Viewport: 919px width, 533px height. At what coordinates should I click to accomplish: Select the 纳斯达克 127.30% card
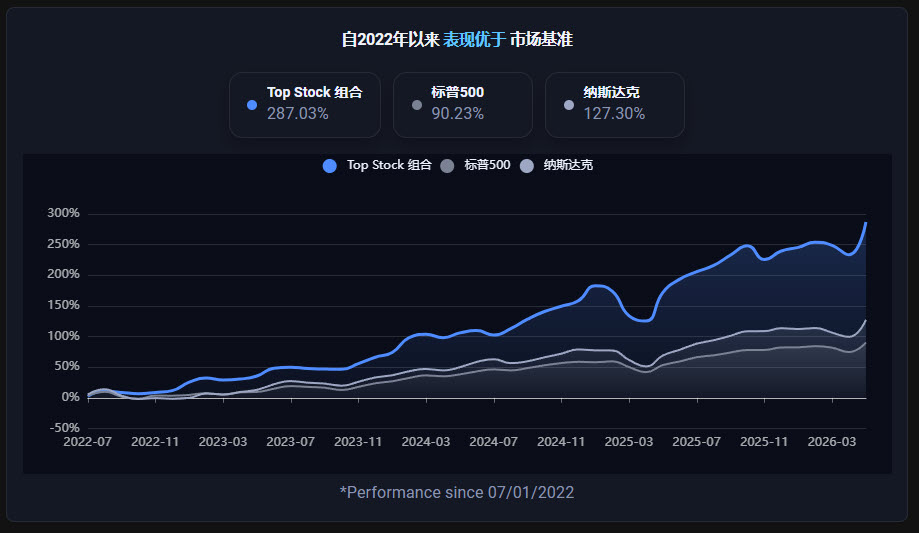pos(615,105)
